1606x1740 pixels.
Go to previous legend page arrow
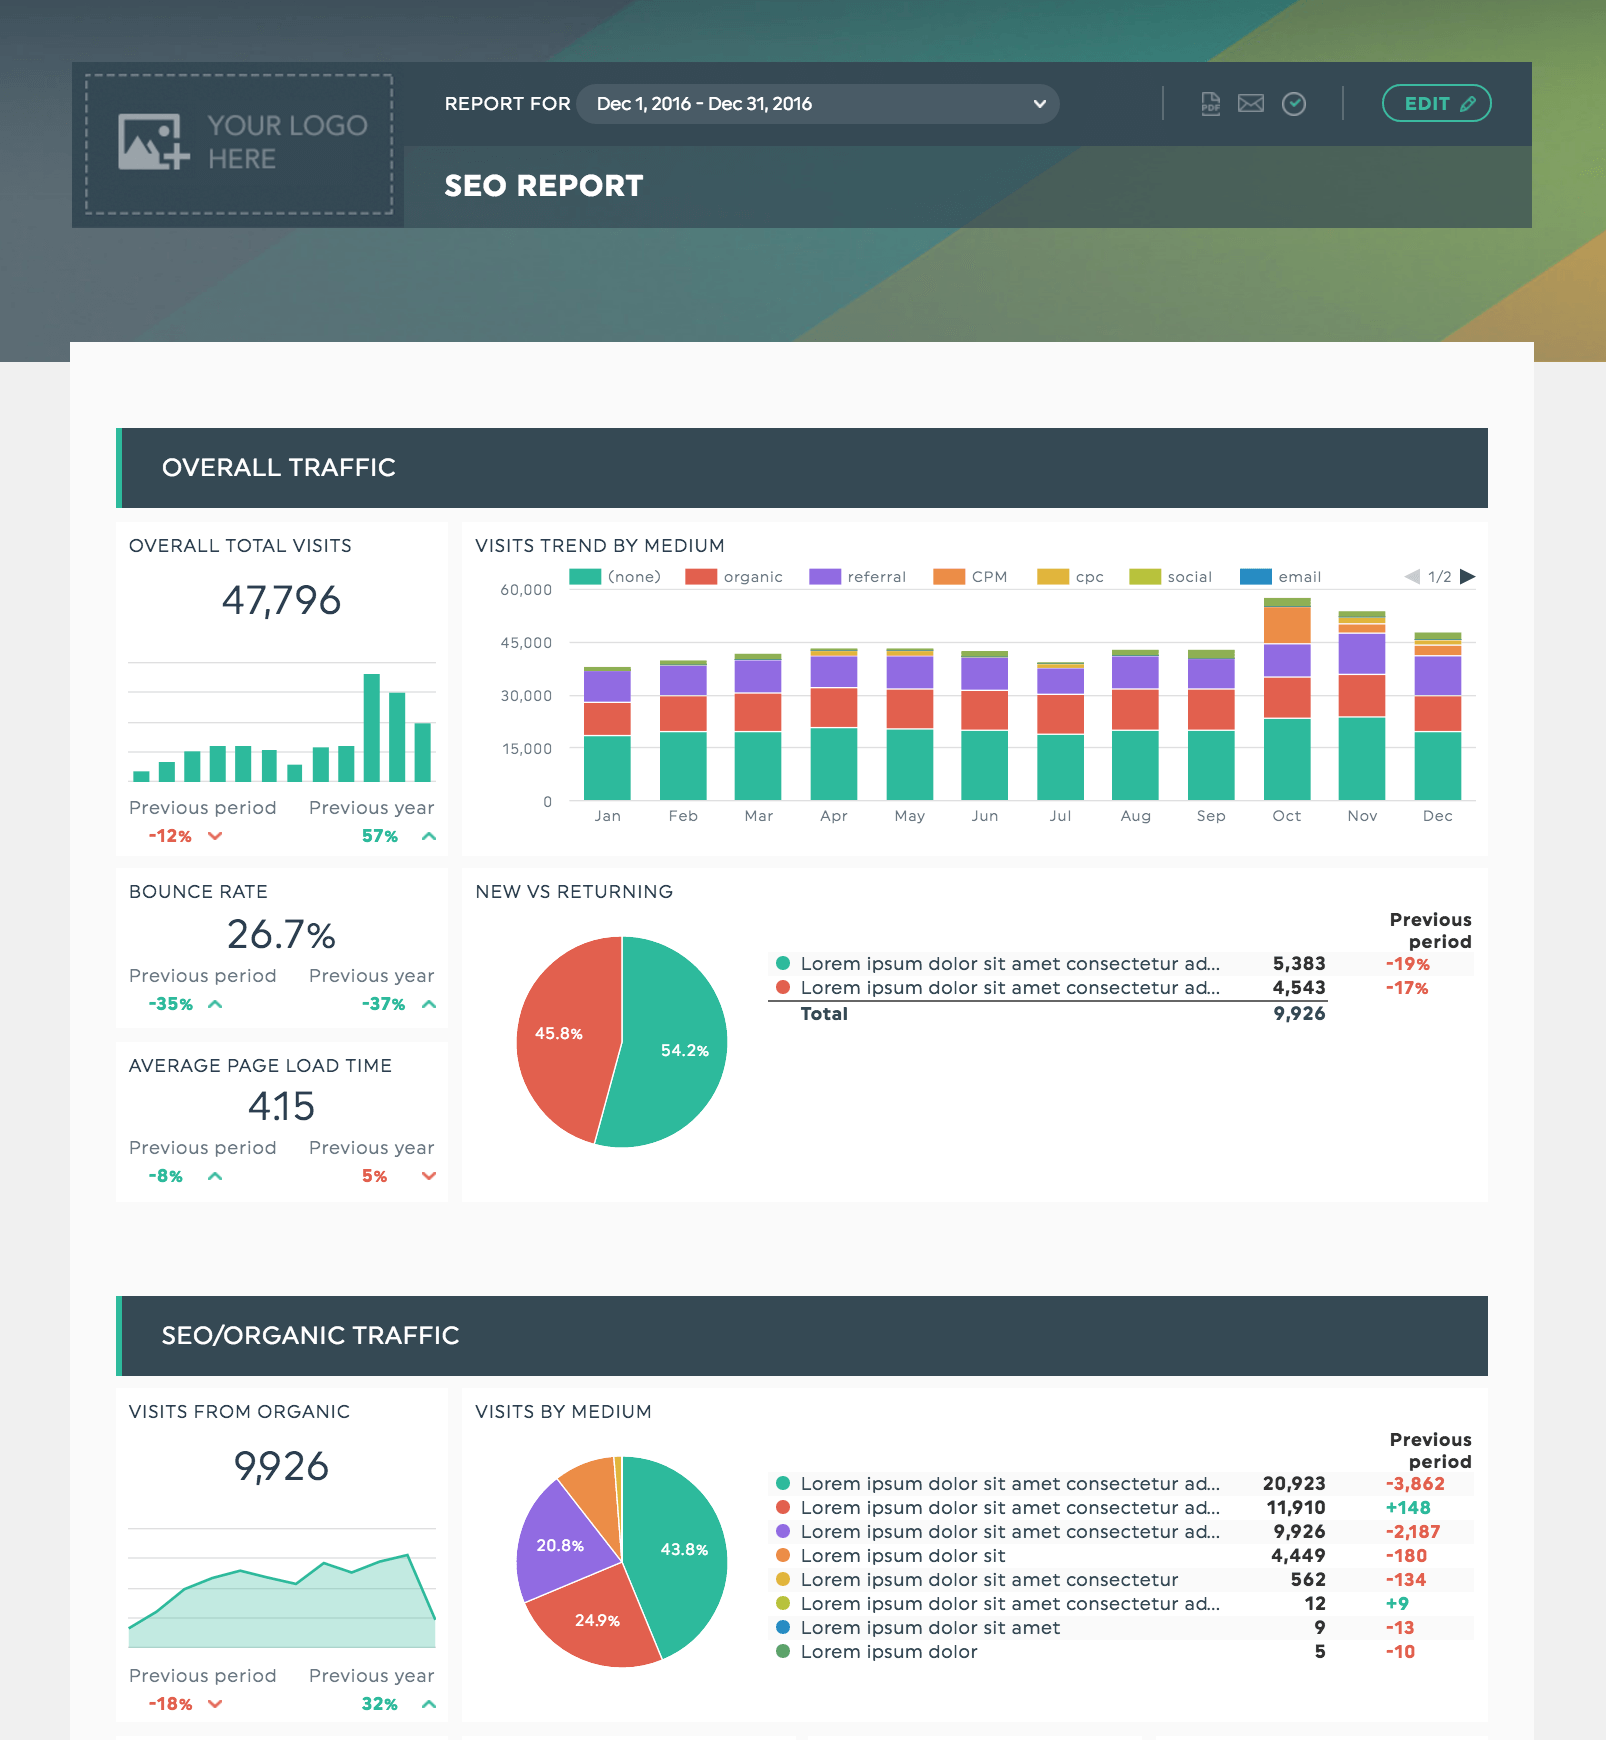[x=1412, y=576]
